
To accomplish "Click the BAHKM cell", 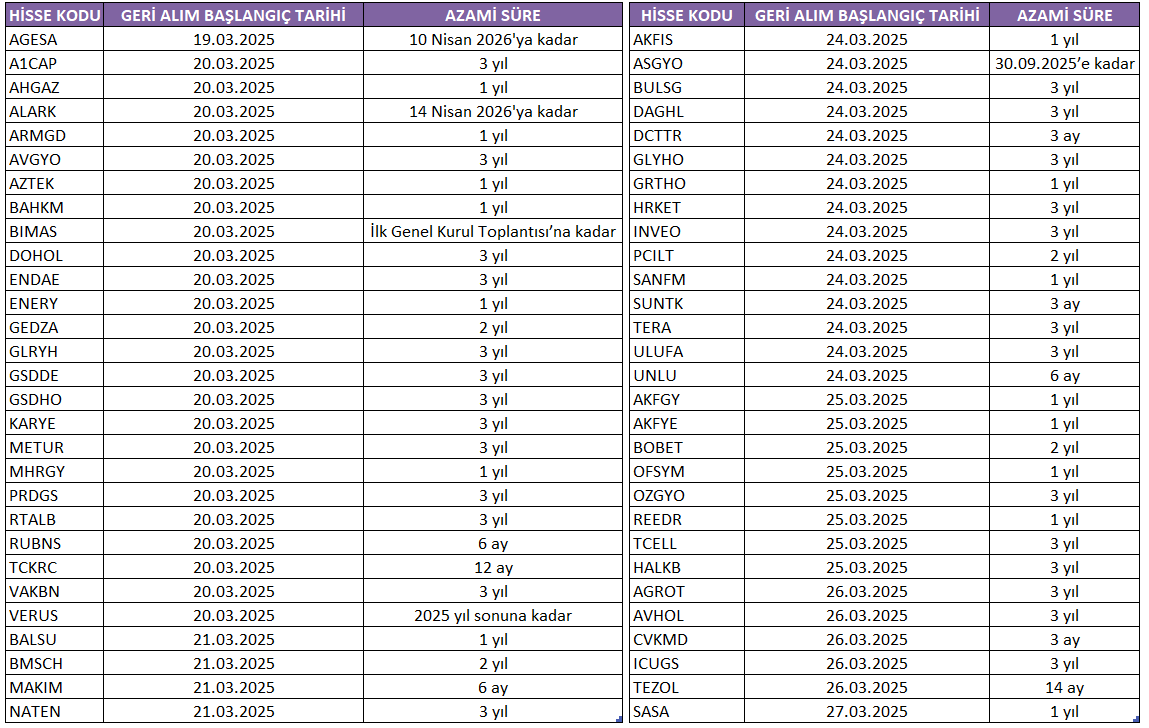I will (x=54, y=207).
